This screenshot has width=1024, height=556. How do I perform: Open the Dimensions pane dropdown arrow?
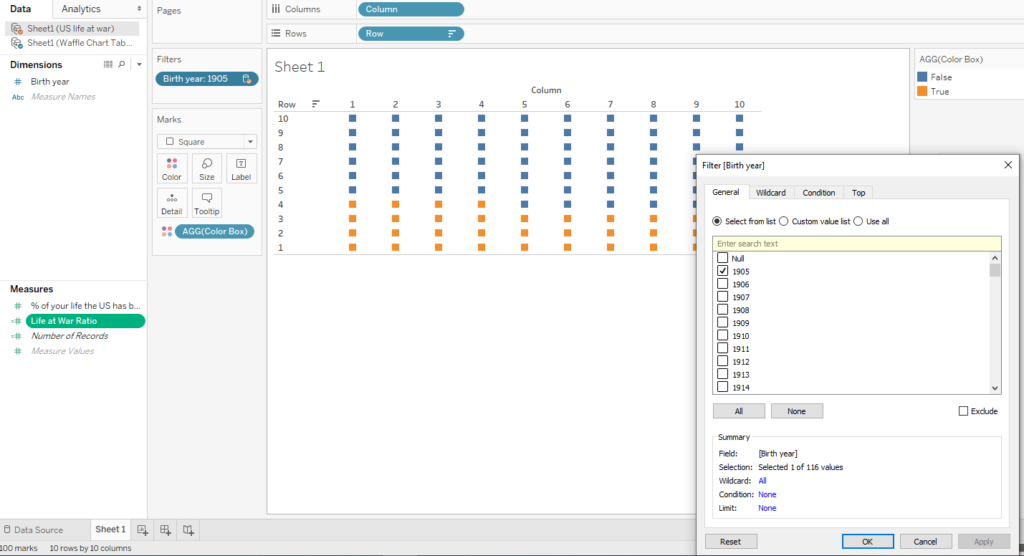tap(139, 65)
